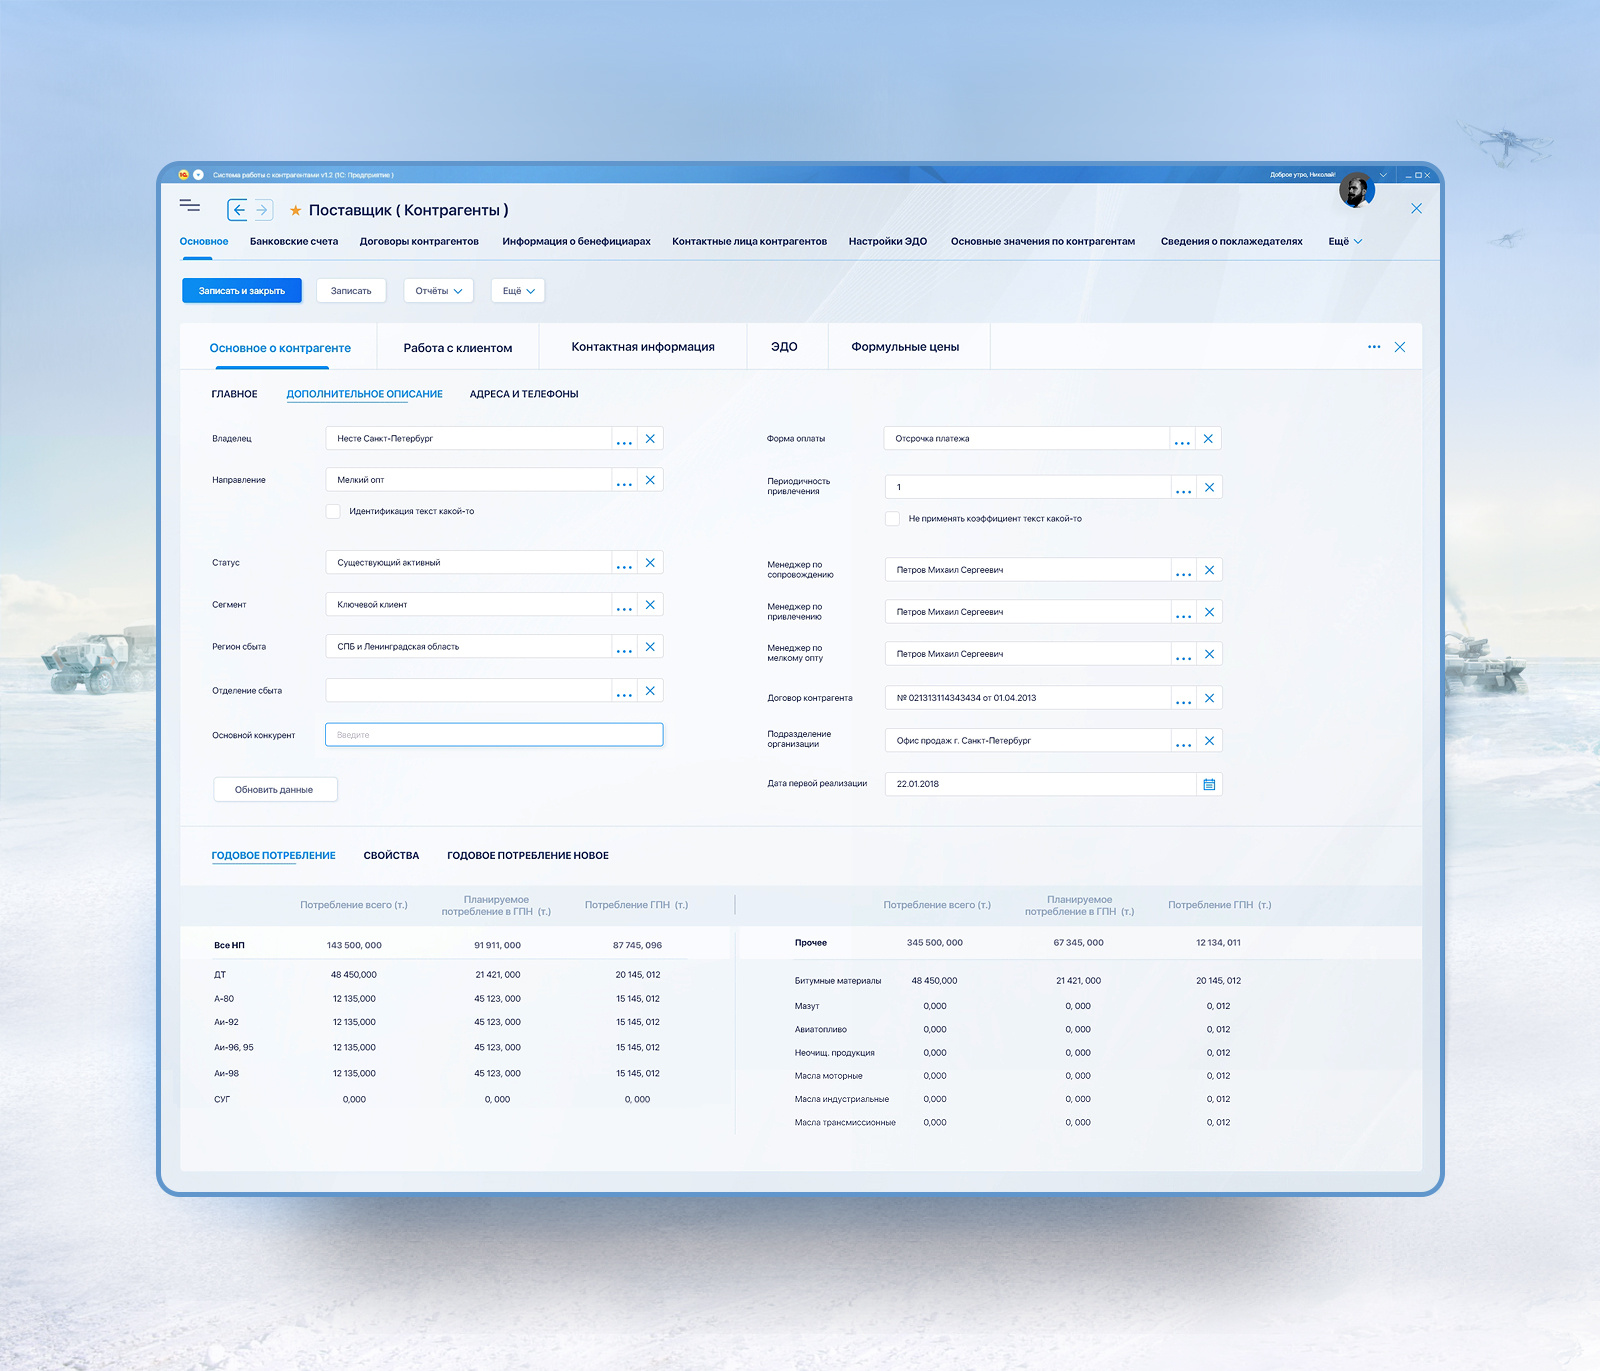Image resolution: width=1600 pixels, height=1371 pixels.
Task: Expand the toolbar Ещё dropdown button
Action: (518, 291)
